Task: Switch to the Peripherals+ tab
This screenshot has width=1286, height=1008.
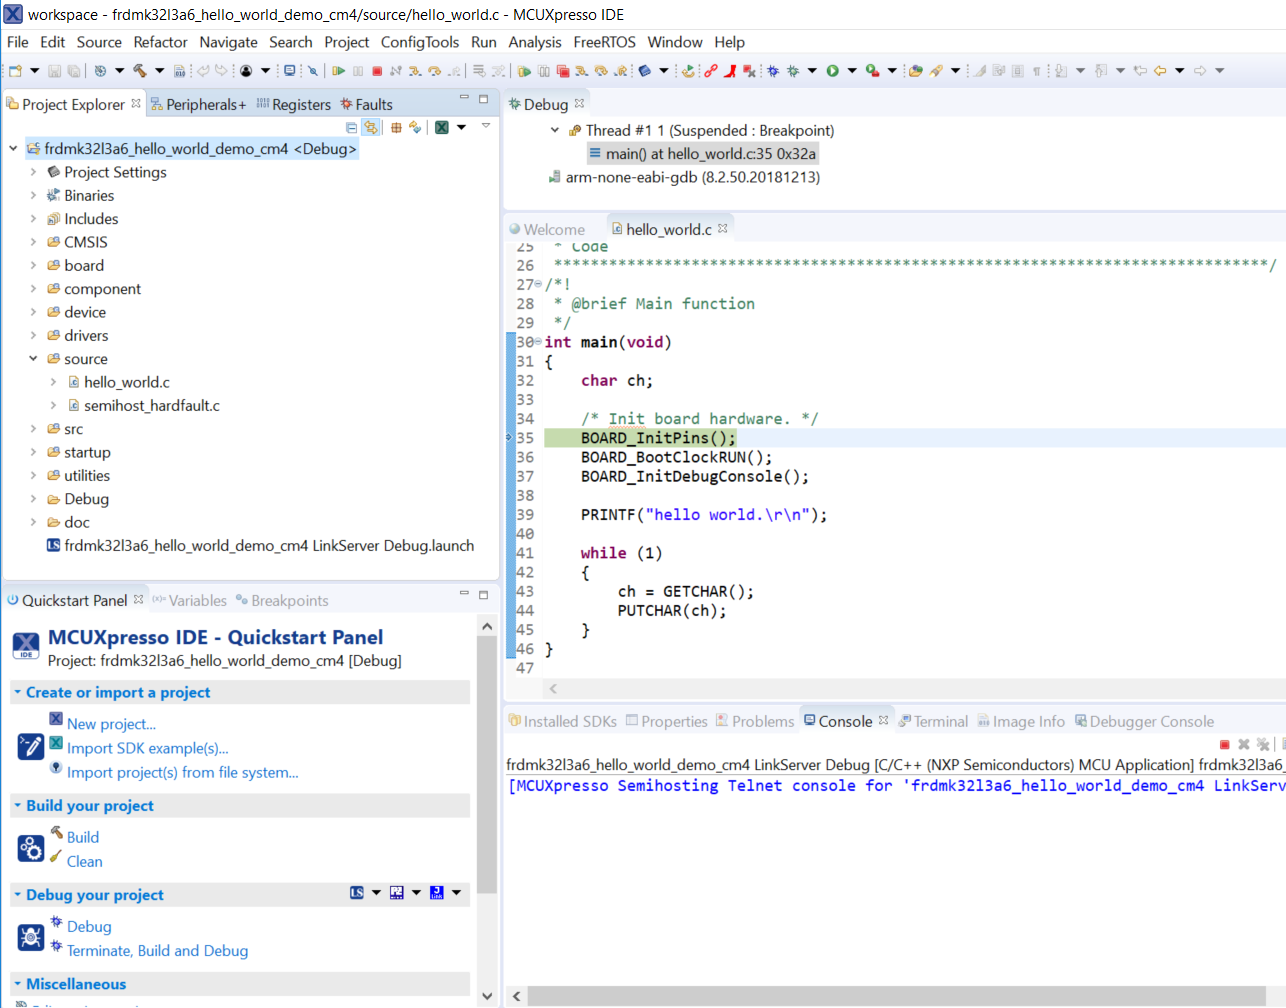Action: 198,104
